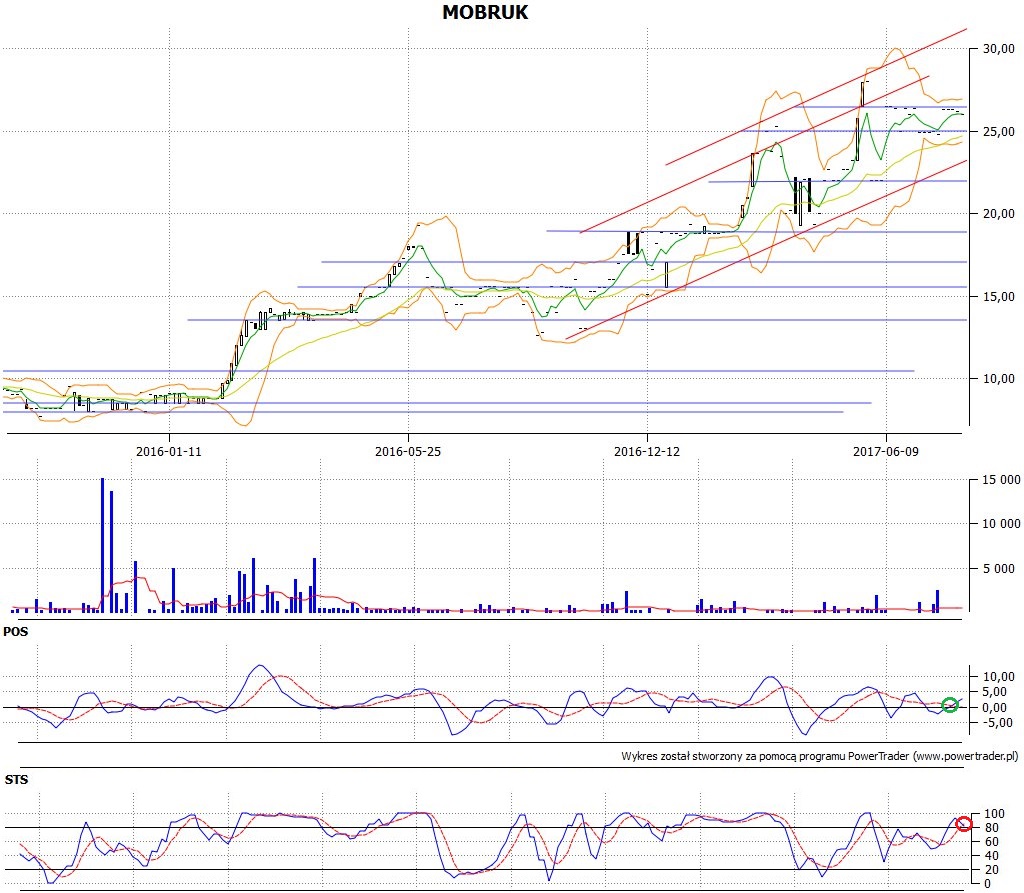Click the 10 000 volume axis label
The height and width of the screenshot is (893, 1024).
tap(1001, 524)
